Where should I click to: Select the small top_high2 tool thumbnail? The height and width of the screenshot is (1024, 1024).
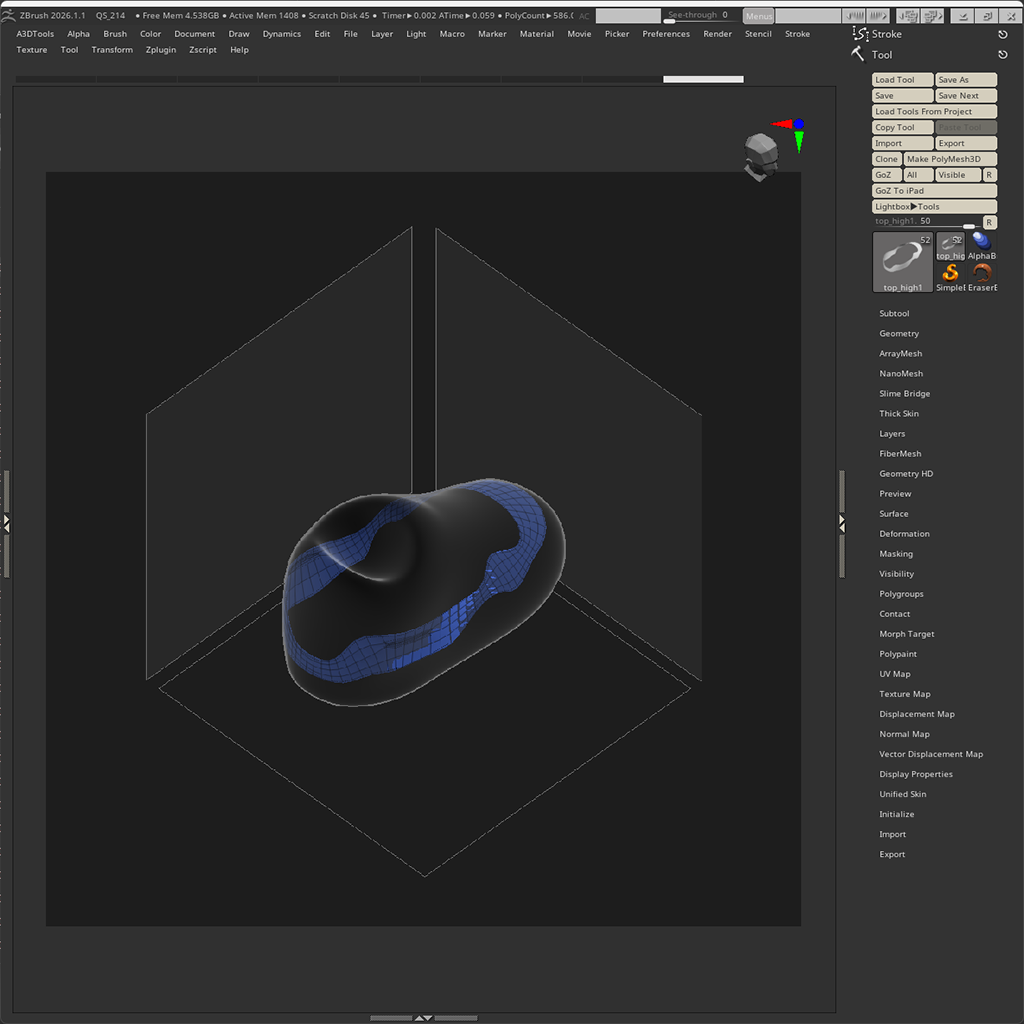[950, 245]
